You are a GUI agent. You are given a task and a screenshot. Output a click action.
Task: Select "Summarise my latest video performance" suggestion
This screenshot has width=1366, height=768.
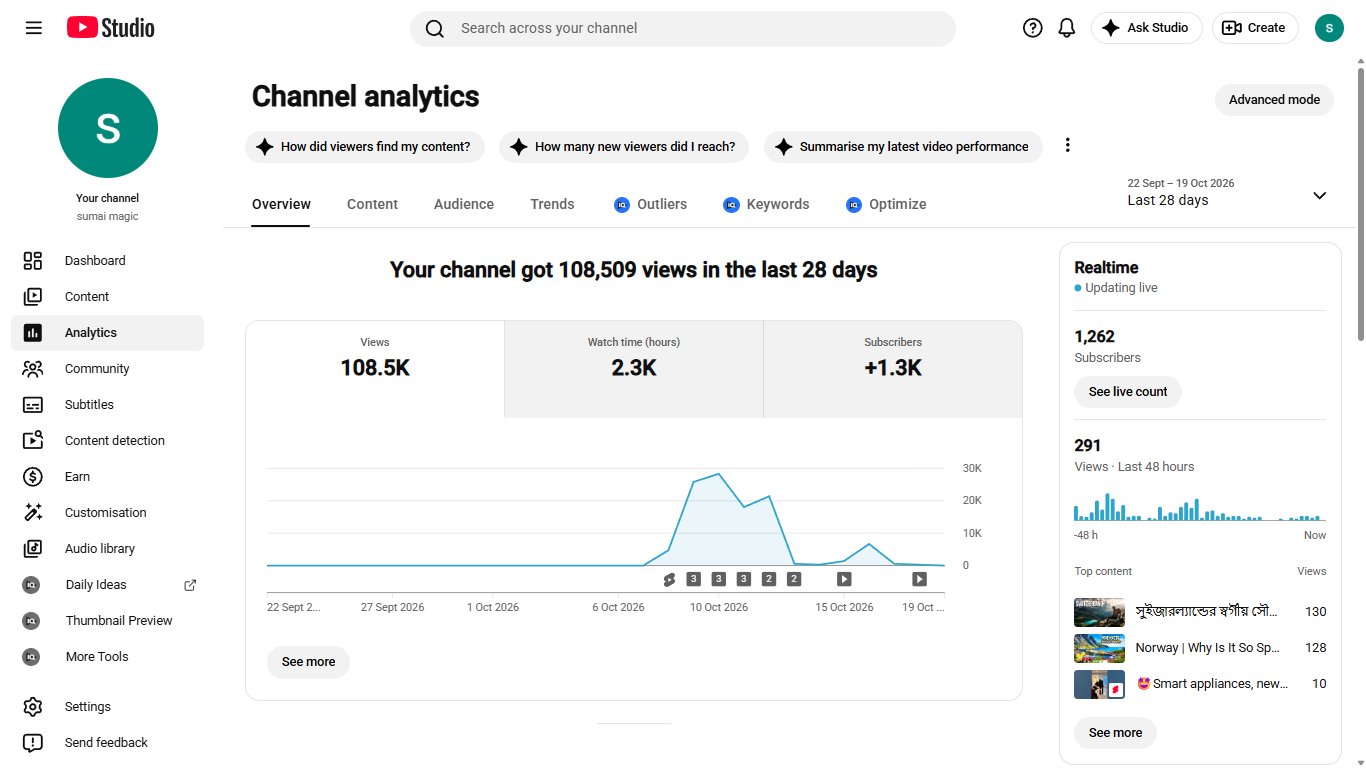pos(903,147)
